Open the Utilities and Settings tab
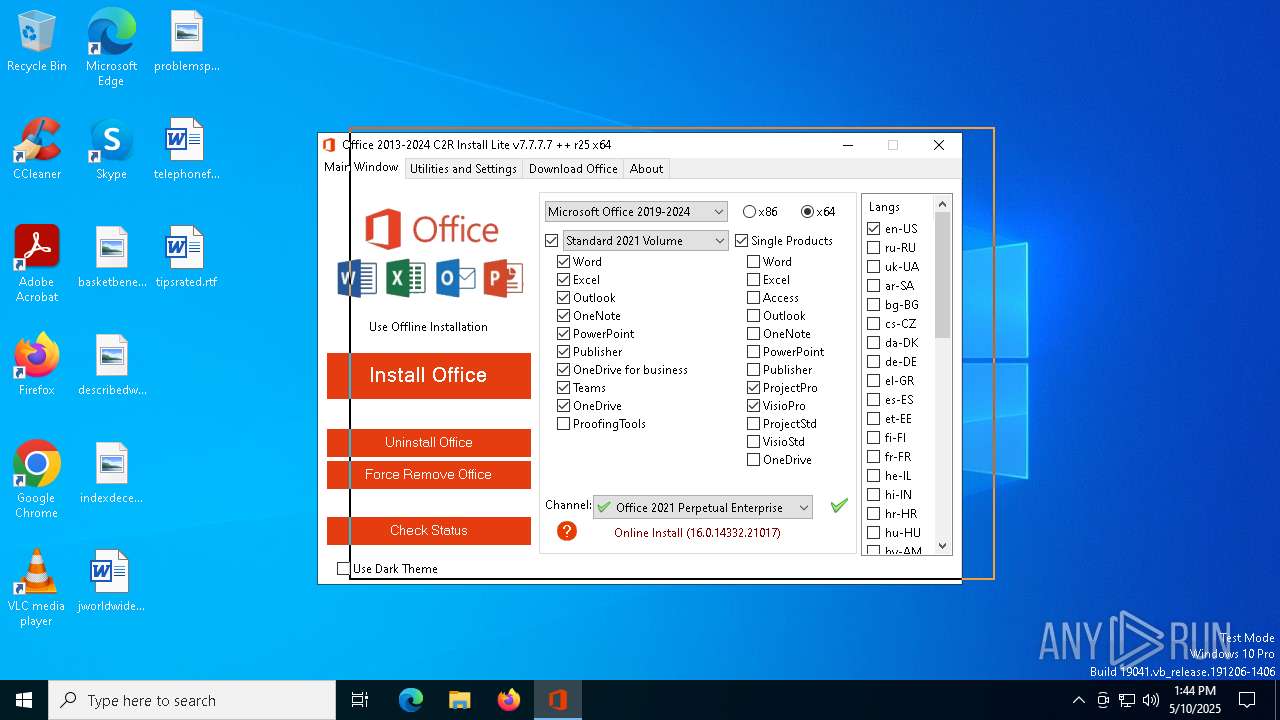Image resolution: width=1280 pixels, height=720 pixels. 463,169
